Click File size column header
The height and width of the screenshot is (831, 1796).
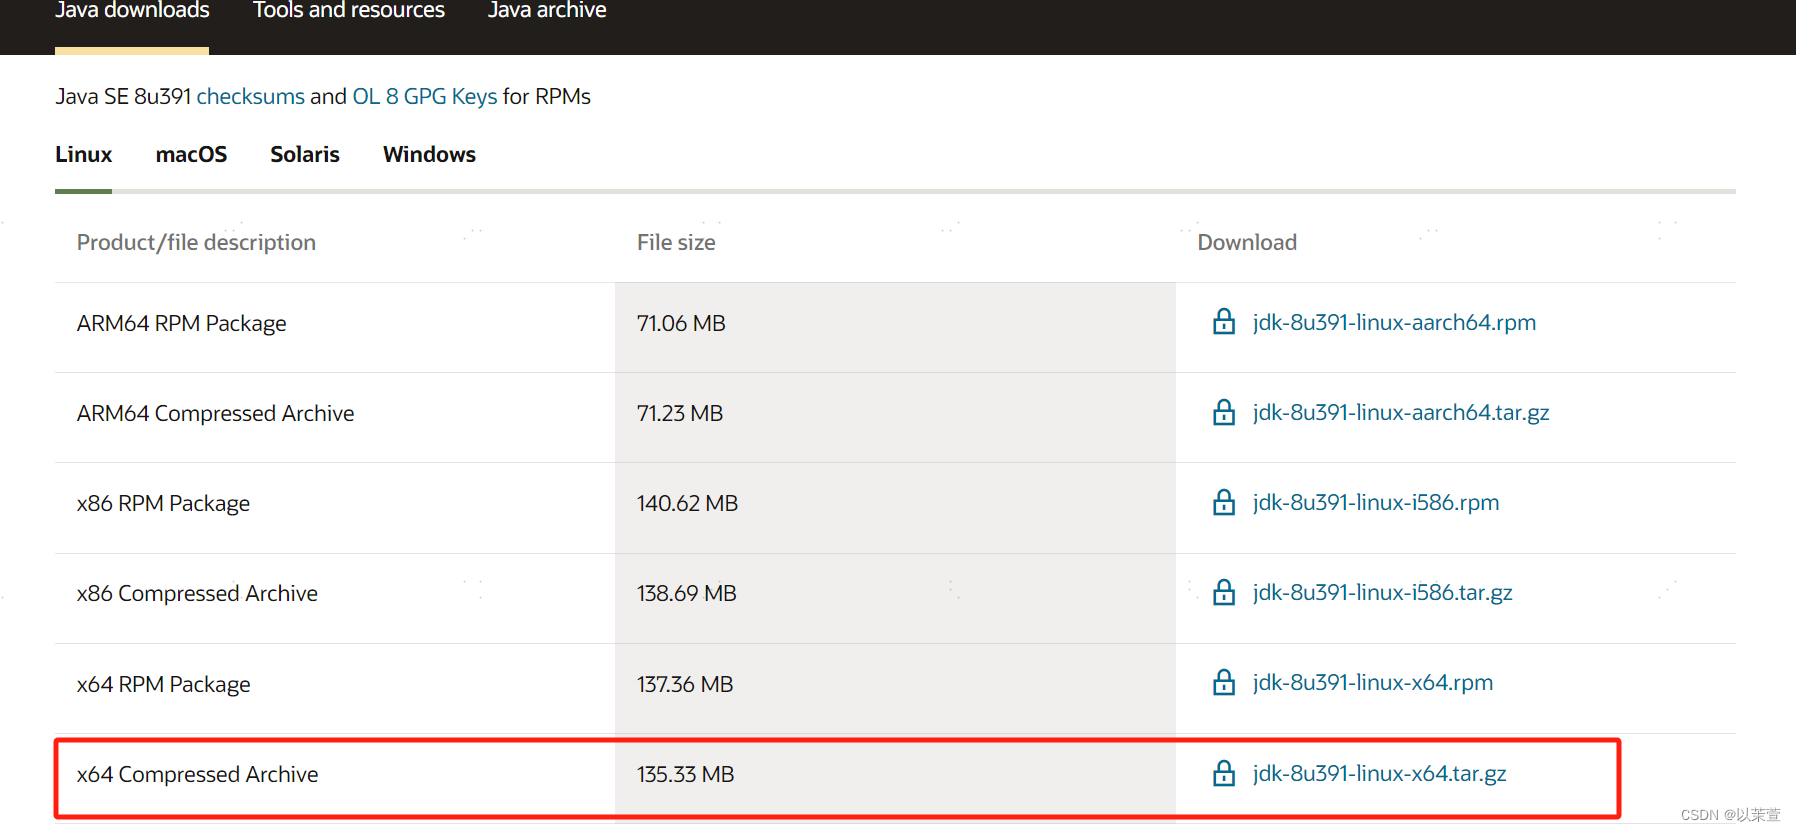[676, 242]
